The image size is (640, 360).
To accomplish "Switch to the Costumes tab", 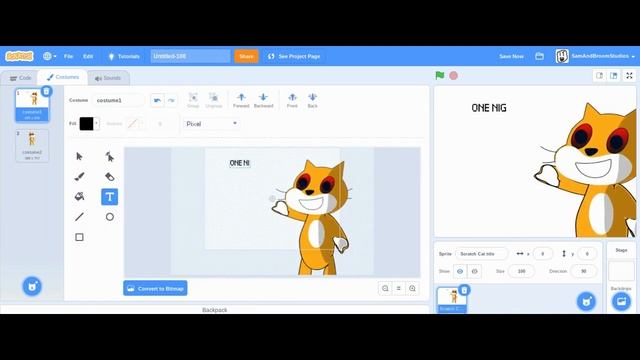I will pyautogui.click(x=62, y=77).
